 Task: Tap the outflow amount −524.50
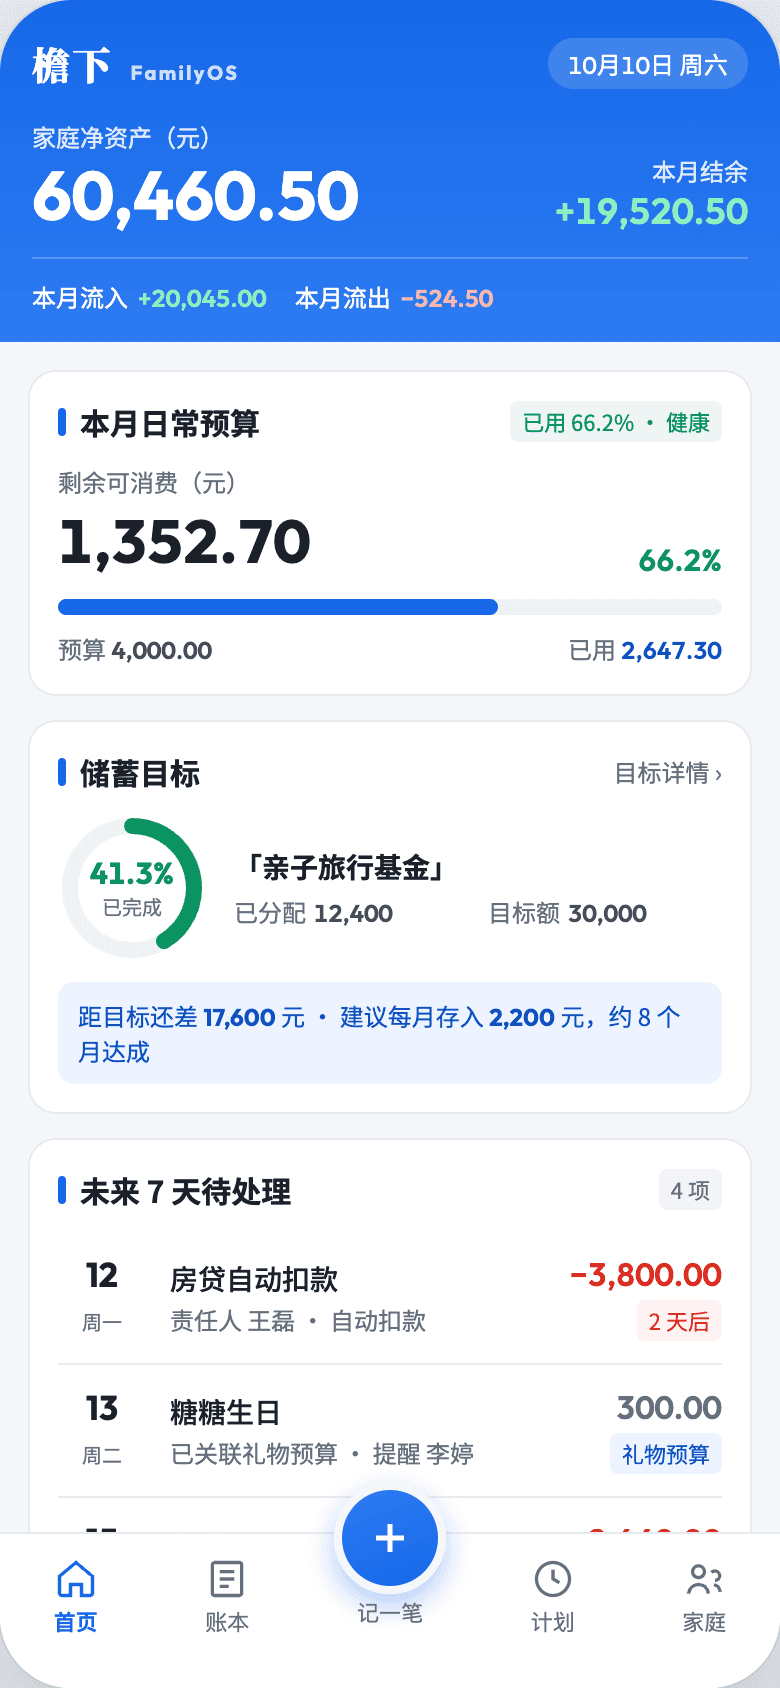pos(447,298)
